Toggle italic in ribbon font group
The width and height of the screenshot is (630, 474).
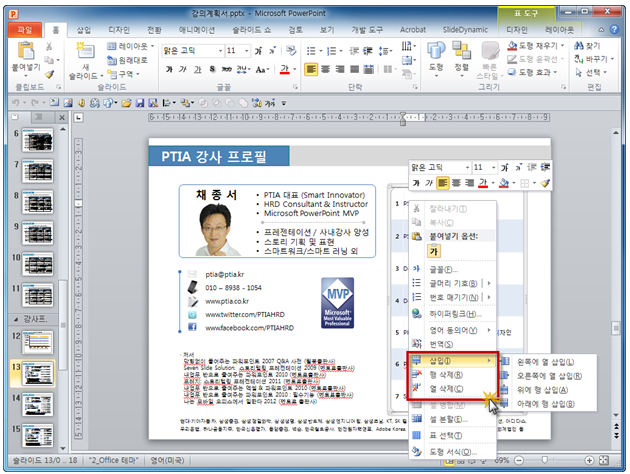183,69
